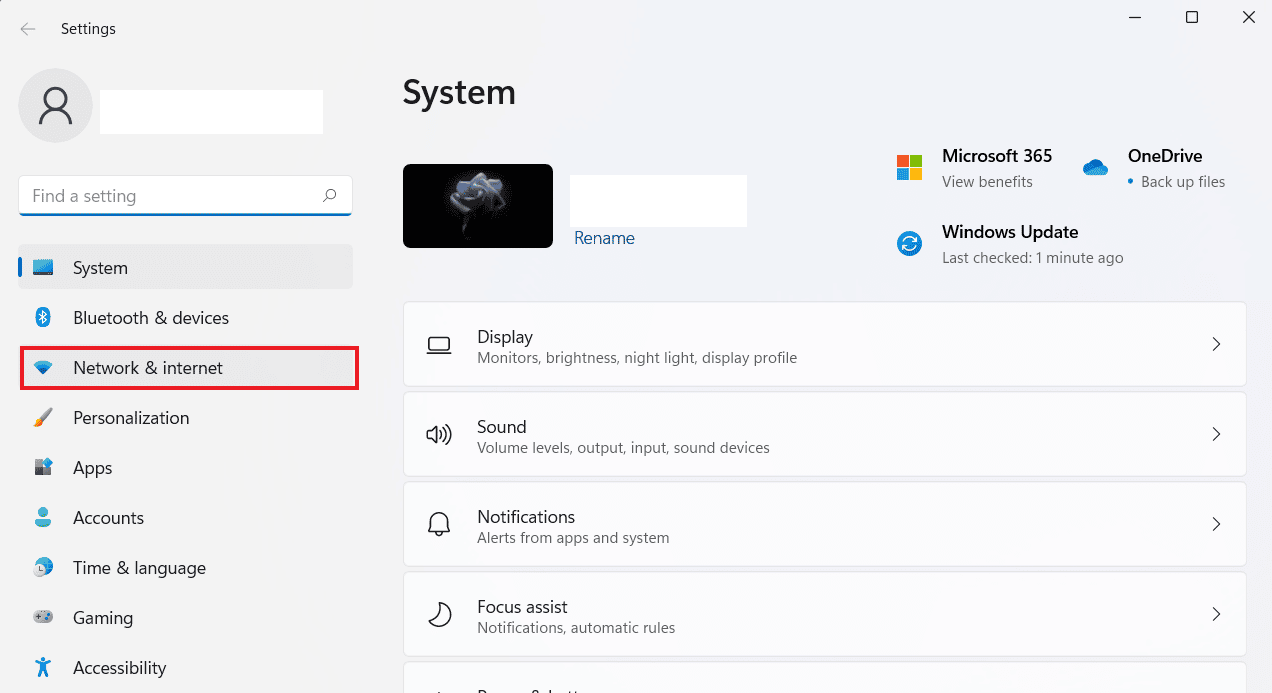Click the Wi-Fi Network icon in sidebar
The width and height of the screenshot is (1272, 693).
[42, 368]
